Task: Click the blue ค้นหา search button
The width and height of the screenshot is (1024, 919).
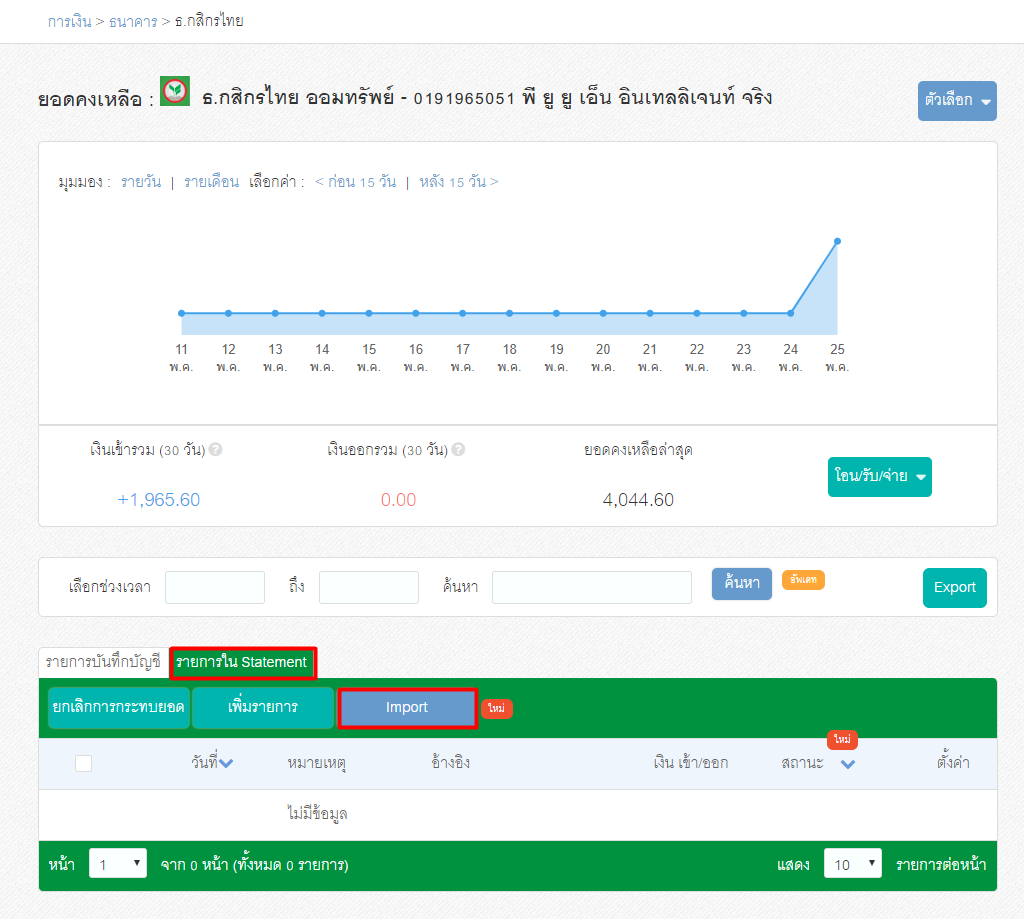Action: [742, 583]
